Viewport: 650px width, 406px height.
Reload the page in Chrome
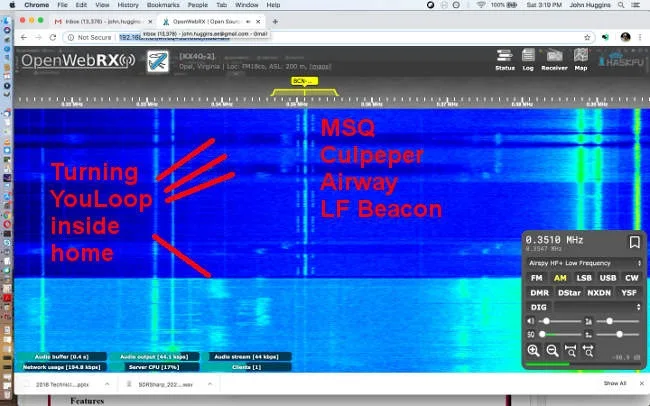53,37
